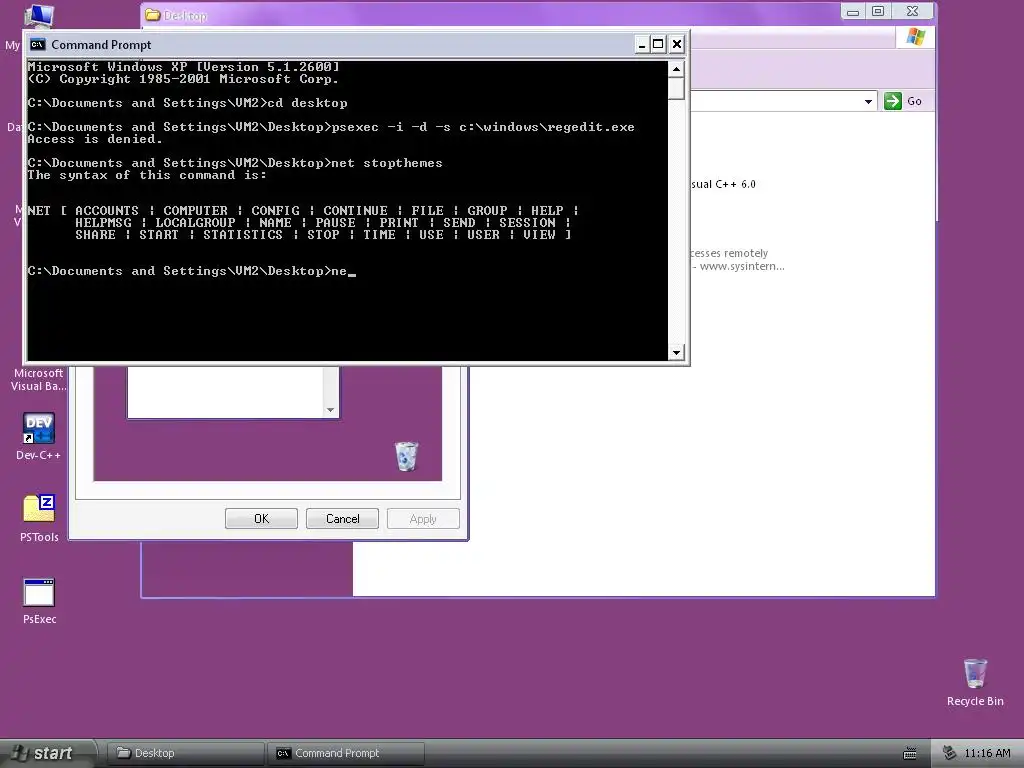1024x768 pixels.
Task: Click the My Computer desktop icon
Action: tap(39, 16)
